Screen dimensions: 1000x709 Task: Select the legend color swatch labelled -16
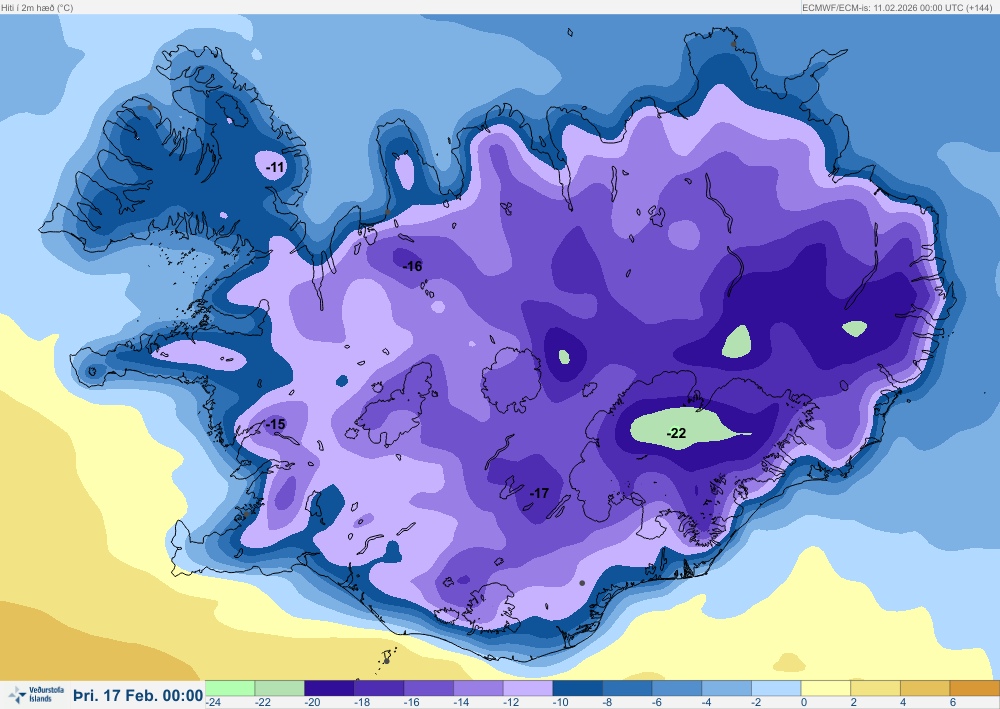tap(429, 688)
